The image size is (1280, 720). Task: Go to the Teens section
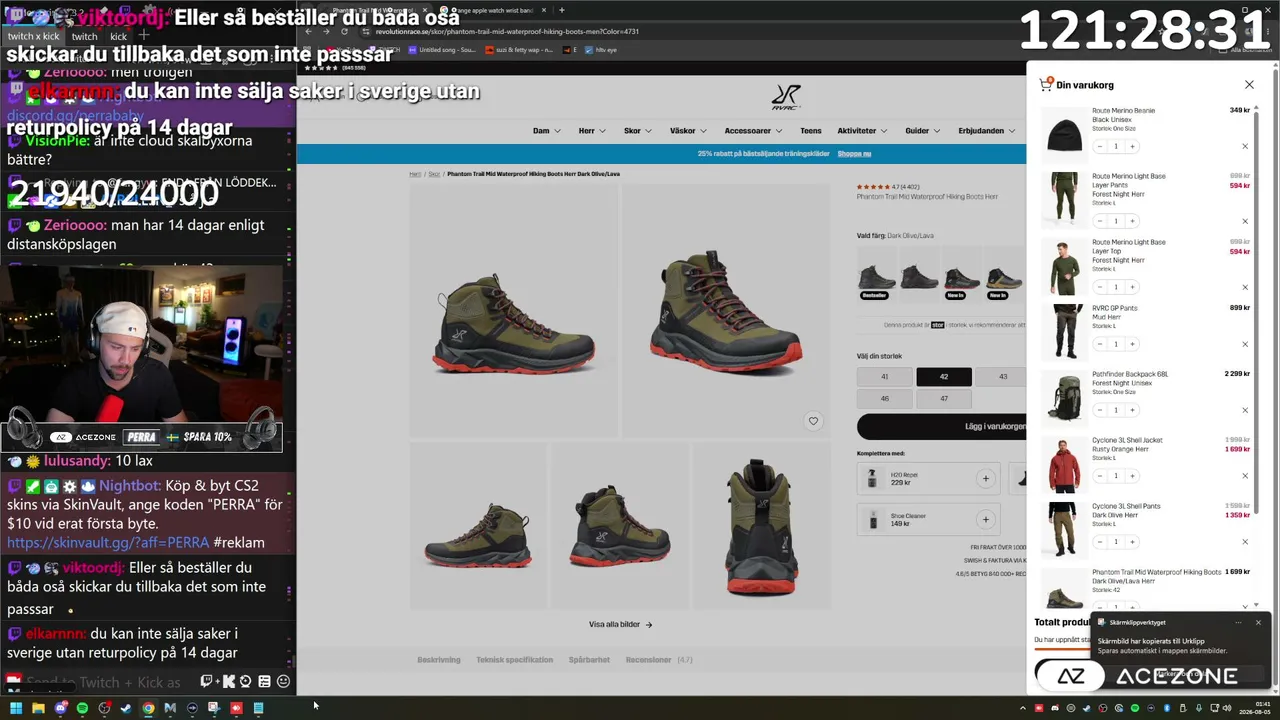pos(810,131)
